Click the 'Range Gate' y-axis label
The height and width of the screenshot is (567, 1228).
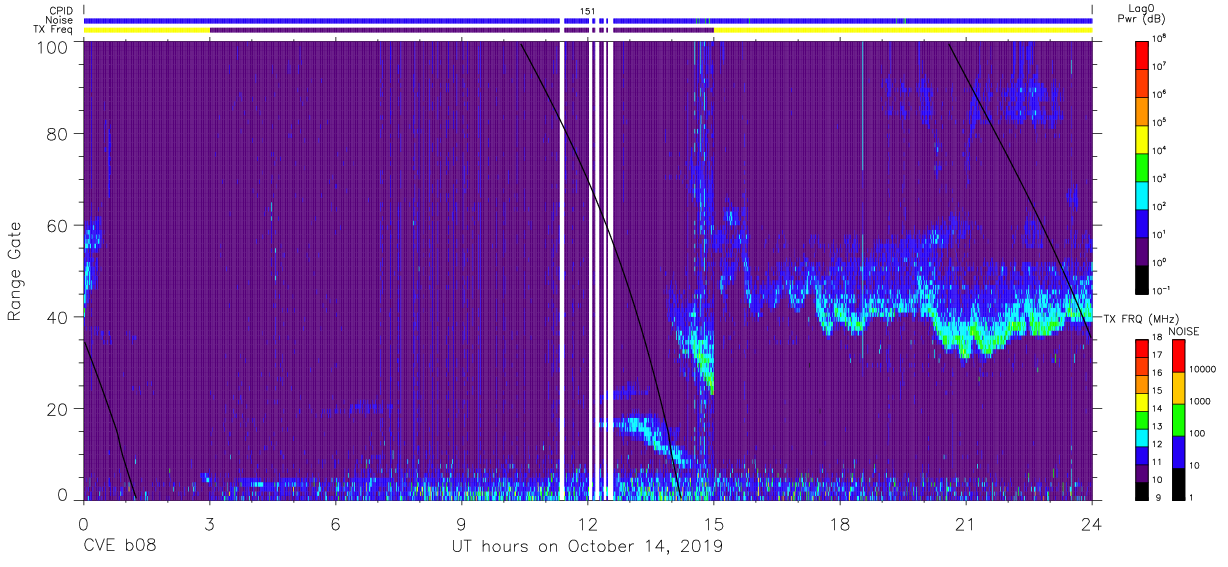[x=15, y=272]
